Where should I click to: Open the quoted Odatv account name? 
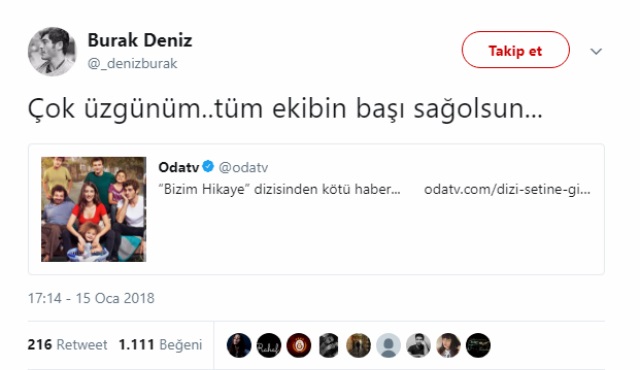tap(178, 167)
